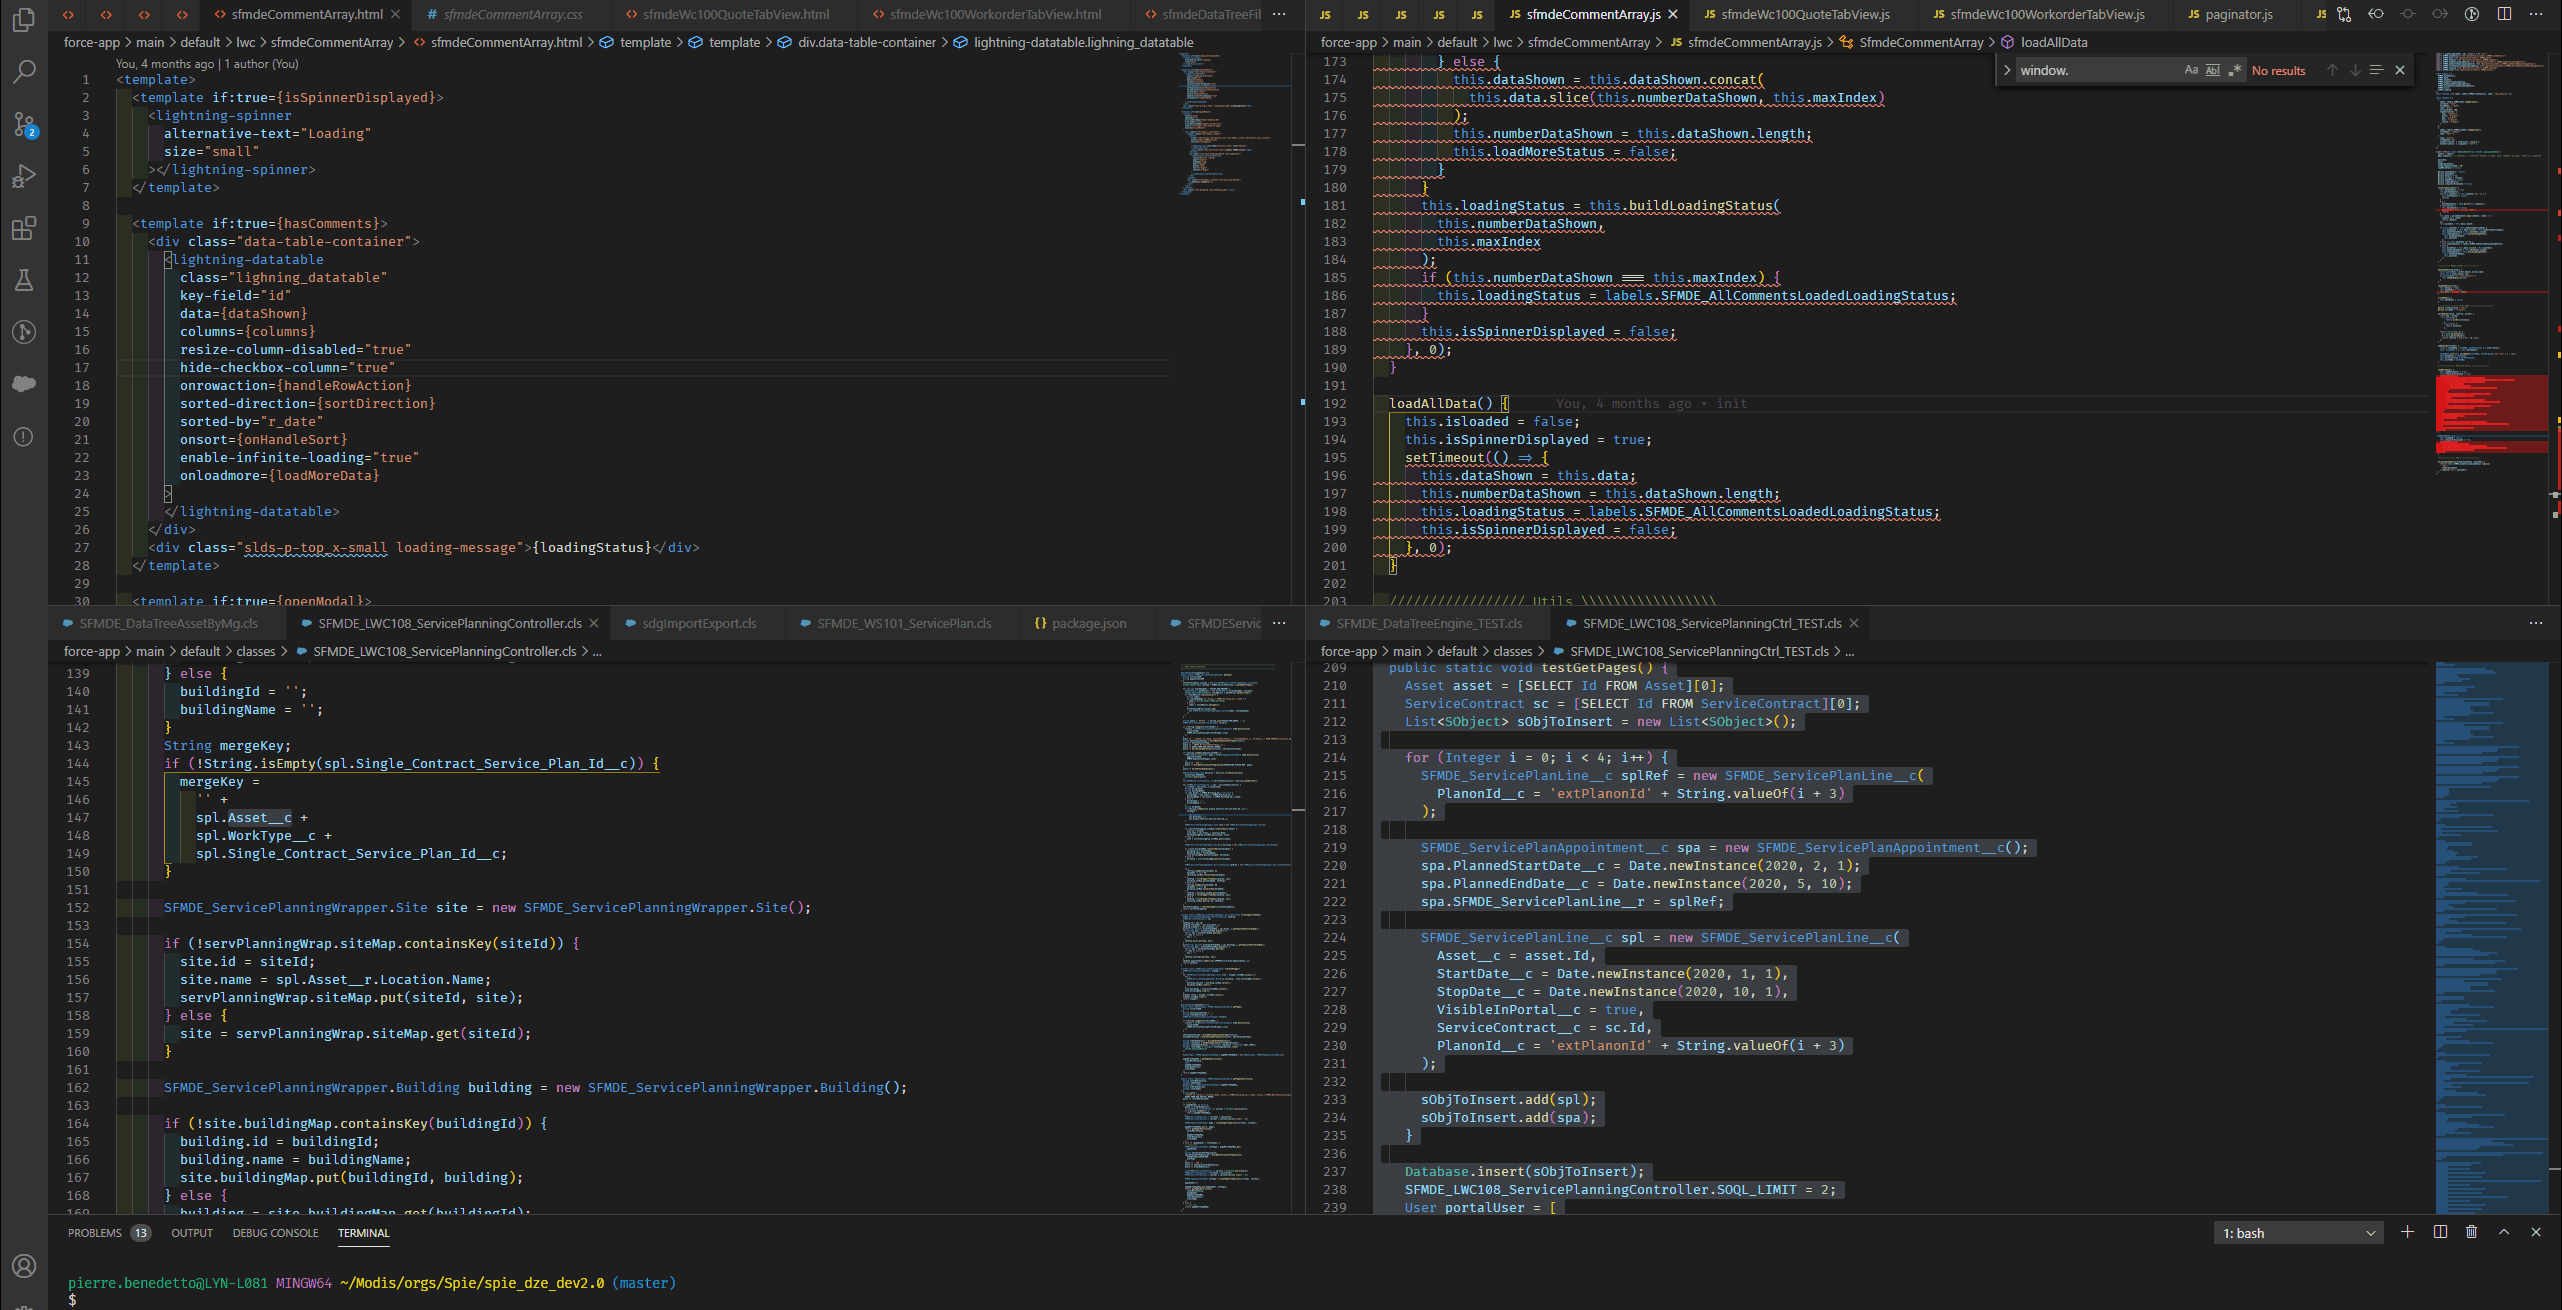Open Source Control view with badge 2
Viewport: 2562px width, 1310px height.
(24, 124)
